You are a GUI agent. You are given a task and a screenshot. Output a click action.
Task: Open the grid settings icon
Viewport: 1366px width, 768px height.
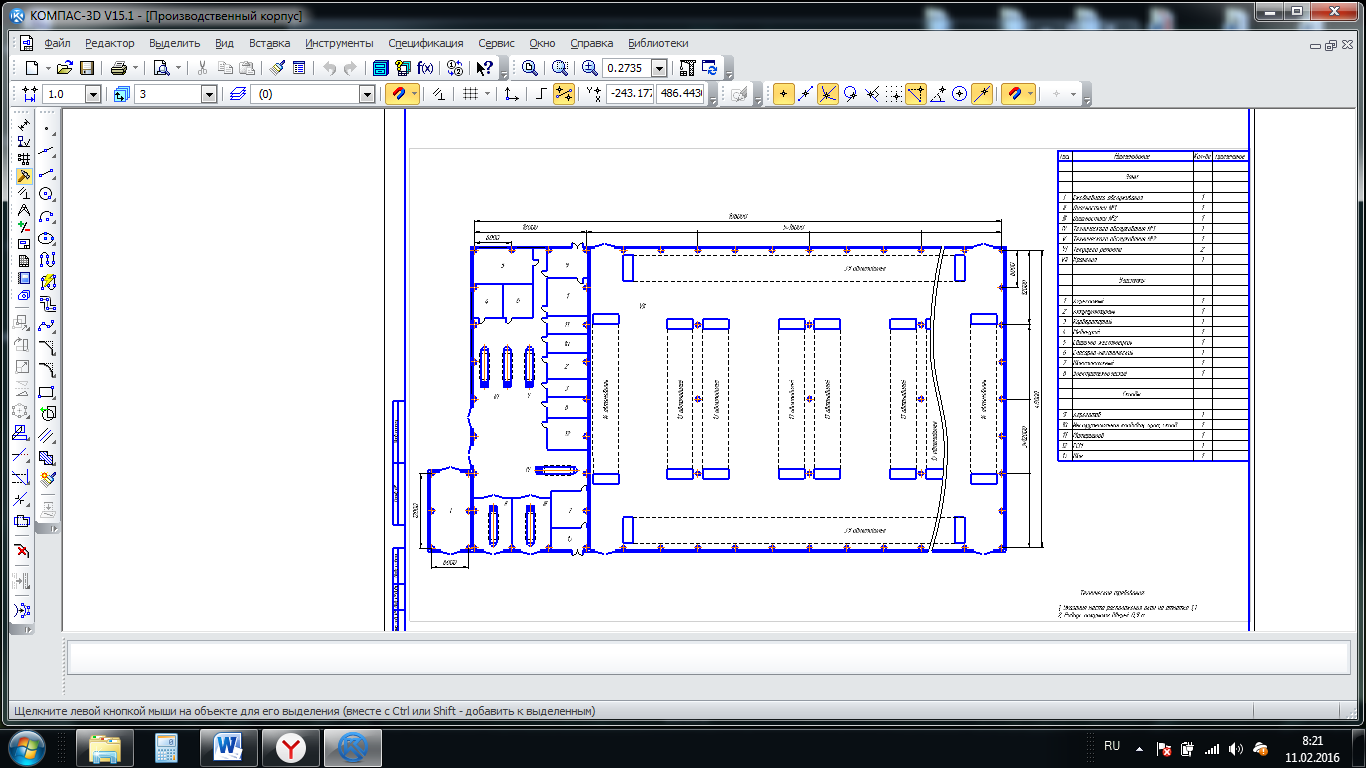coord(469,94)
